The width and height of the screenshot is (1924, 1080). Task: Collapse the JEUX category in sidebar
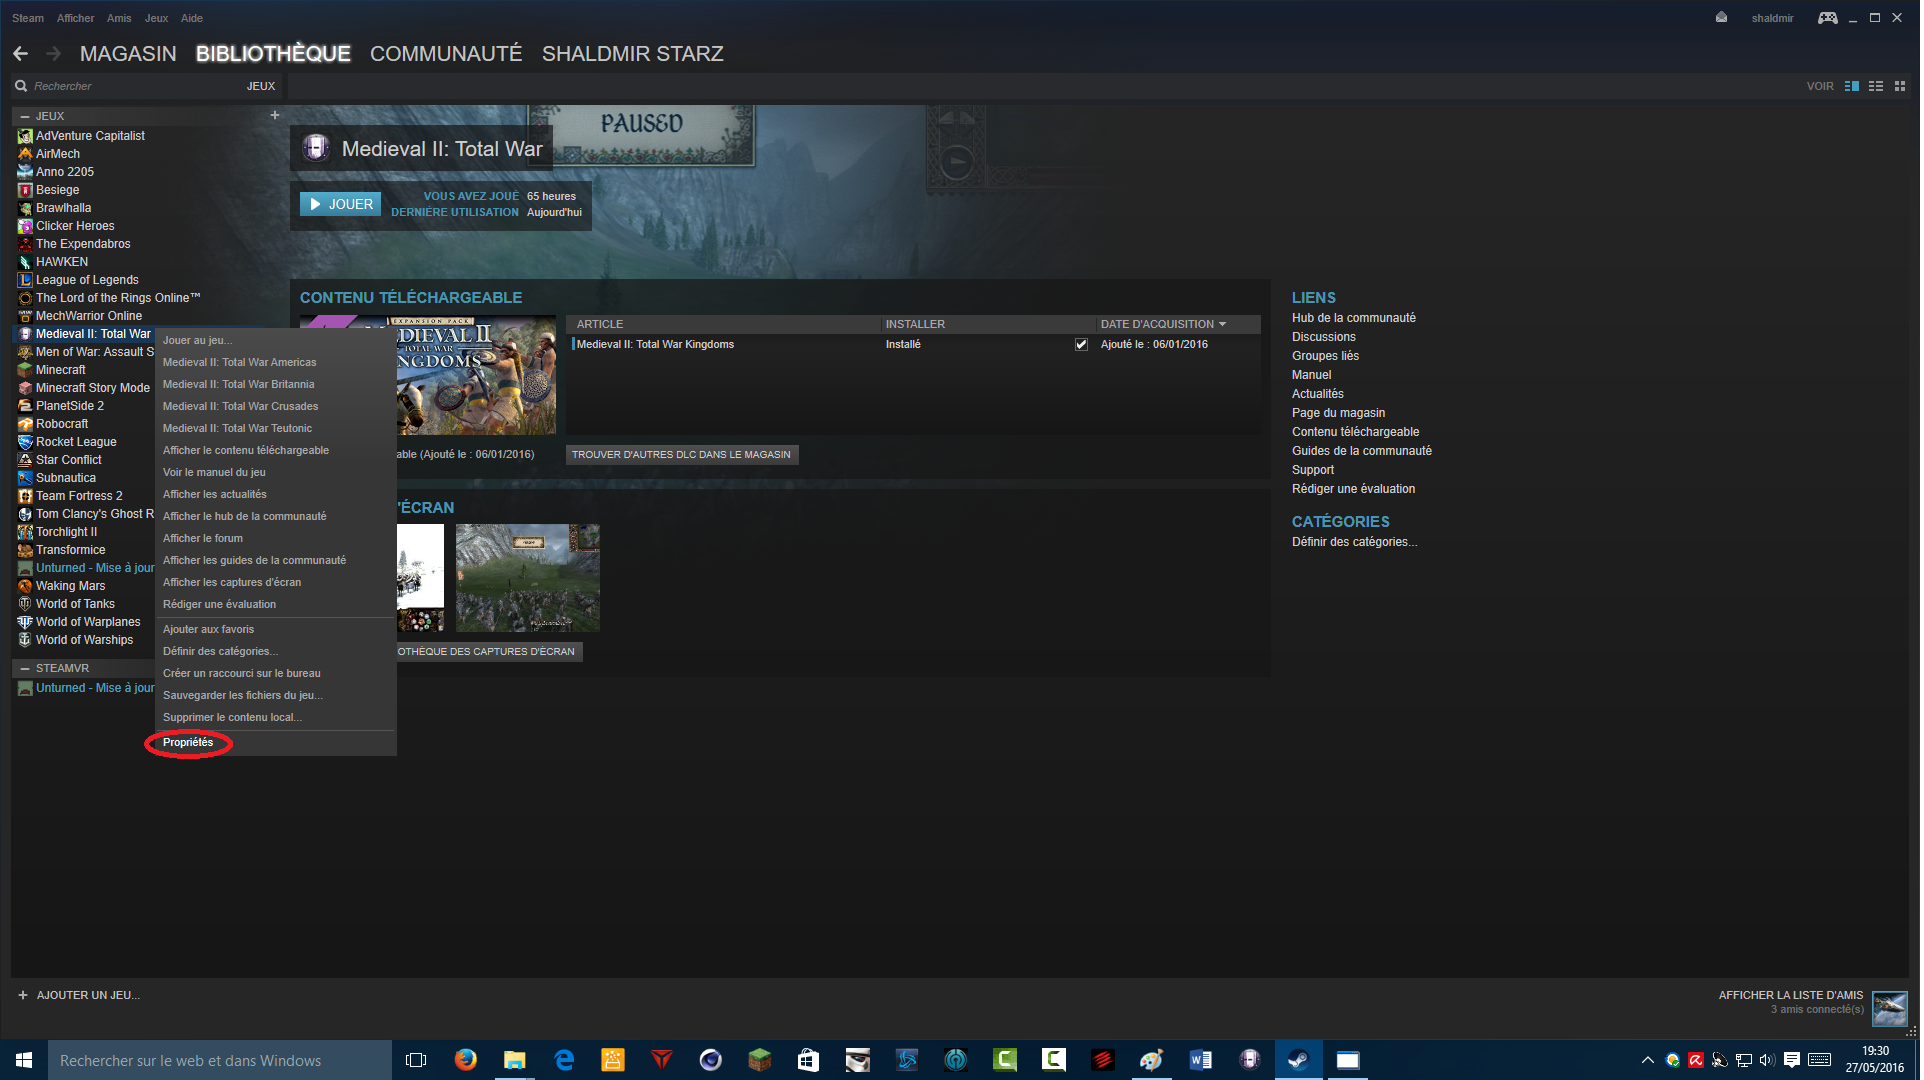25,117
